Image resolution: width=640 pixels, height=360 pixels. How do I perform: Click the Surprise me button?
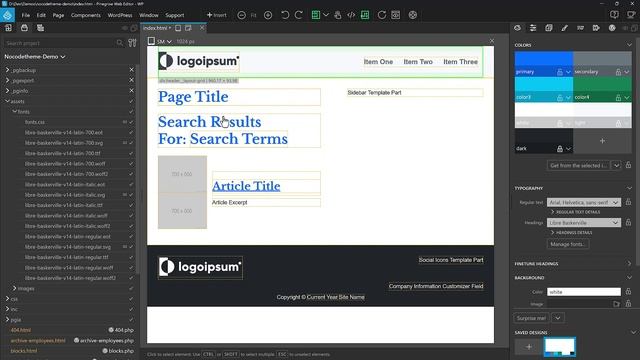click(x=531, y=318)
